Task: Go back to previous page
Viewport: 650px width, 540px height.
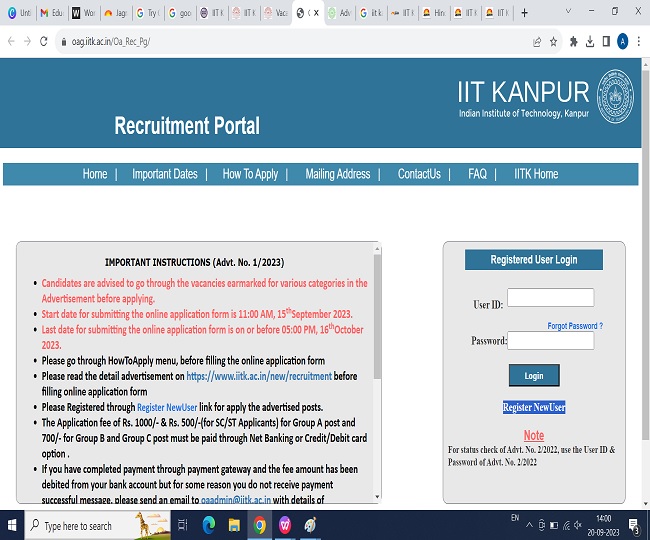Action: (11, 41)
